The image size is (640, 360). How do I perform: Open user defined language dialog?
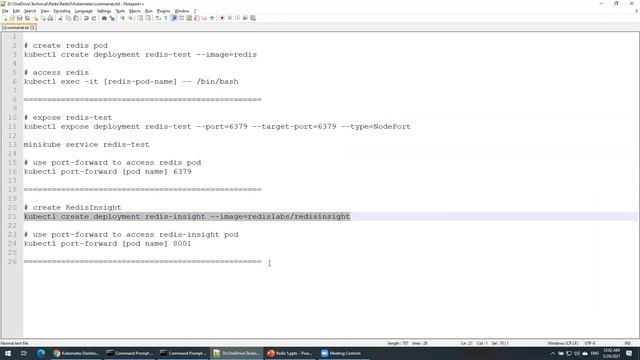tap(181, 18)
